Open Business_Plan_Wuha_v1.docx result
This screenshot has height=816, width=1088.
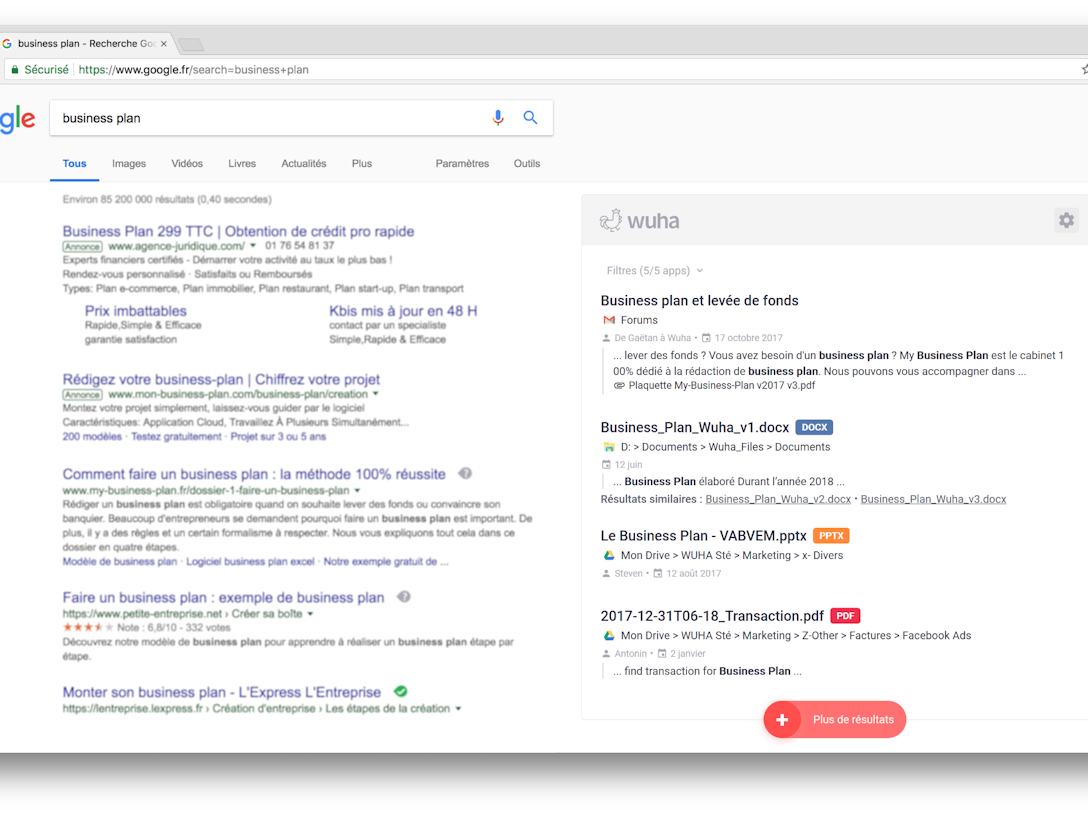click(x=695, y=427)
